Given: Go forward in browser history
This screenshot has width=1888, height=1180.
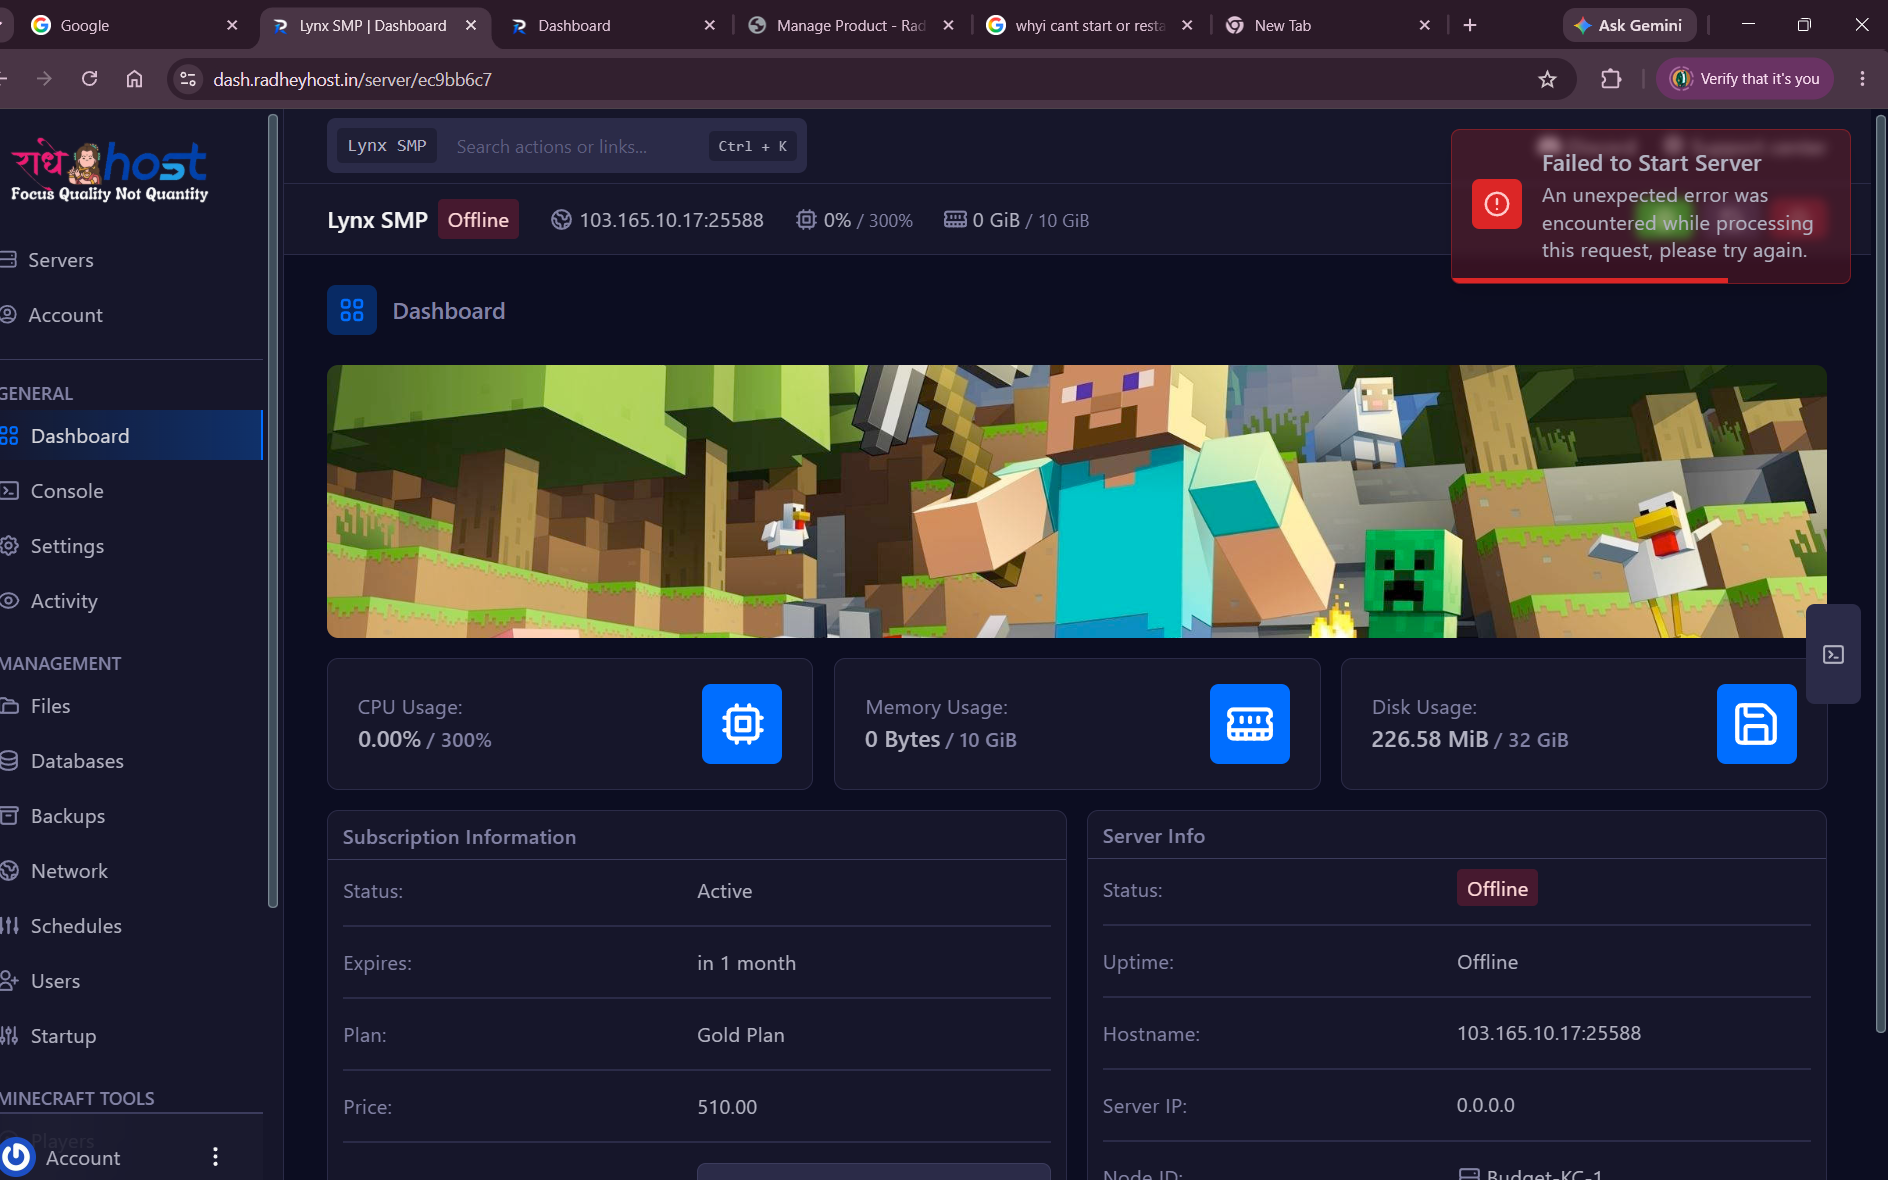Looking at the screenshot, I should coord(44,79).
